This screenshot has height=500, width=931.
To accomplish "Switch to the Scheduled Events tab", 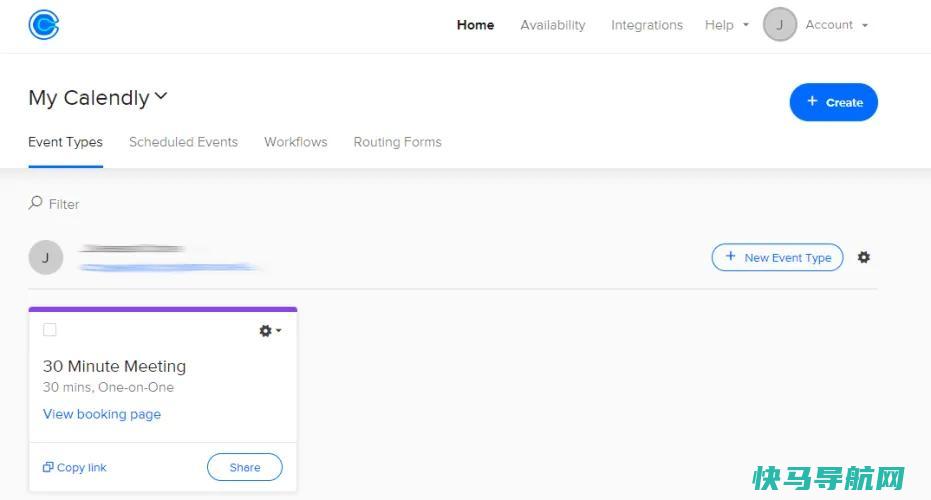I will [183, 142].
